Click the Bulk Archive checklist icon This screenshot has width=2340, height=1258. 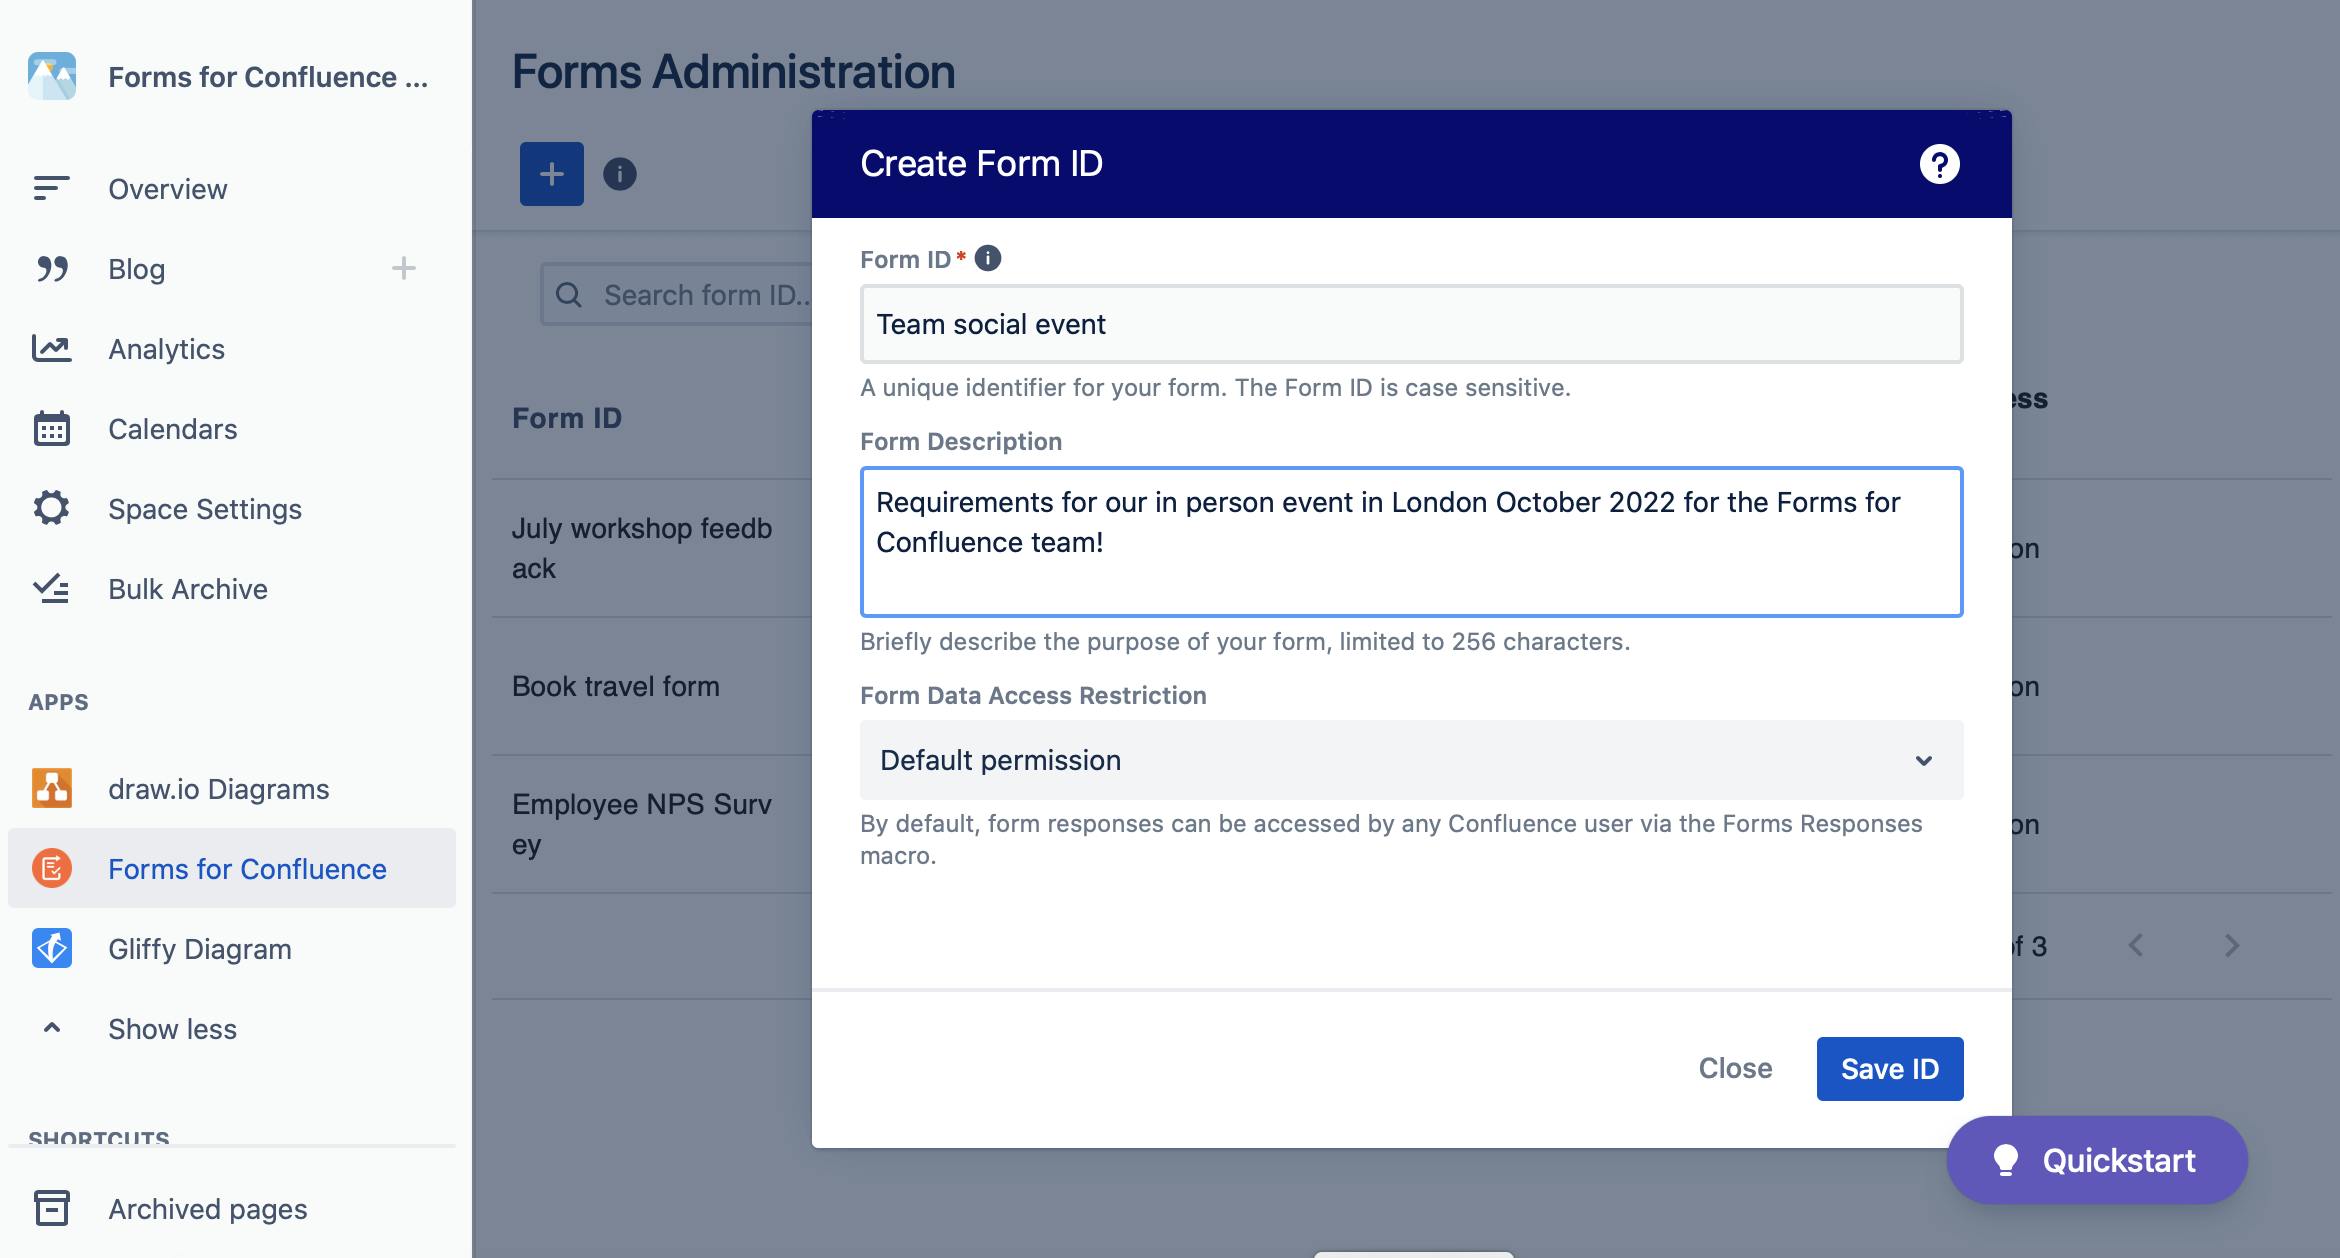click(52, 588)
